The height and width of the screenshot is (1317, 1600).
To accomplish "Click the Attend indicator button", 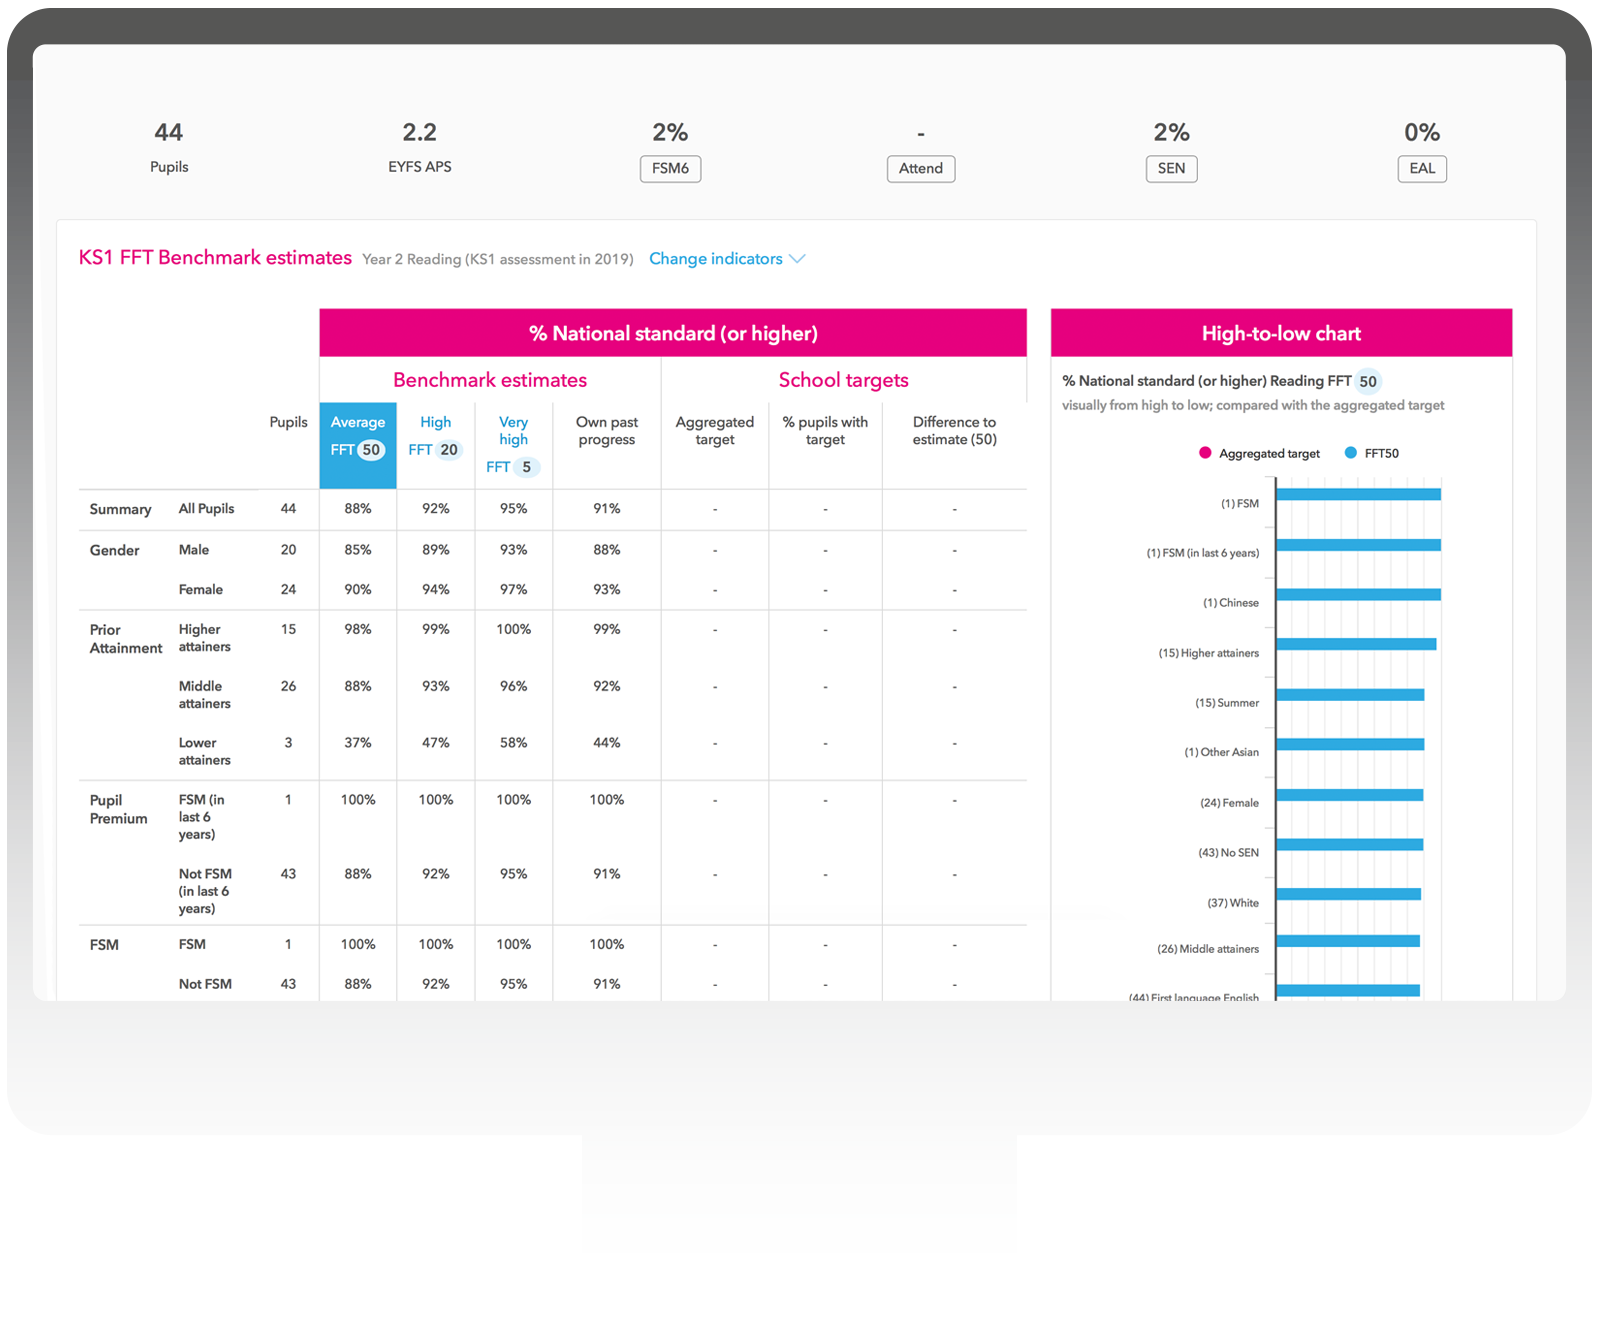I will pos(920,169).
